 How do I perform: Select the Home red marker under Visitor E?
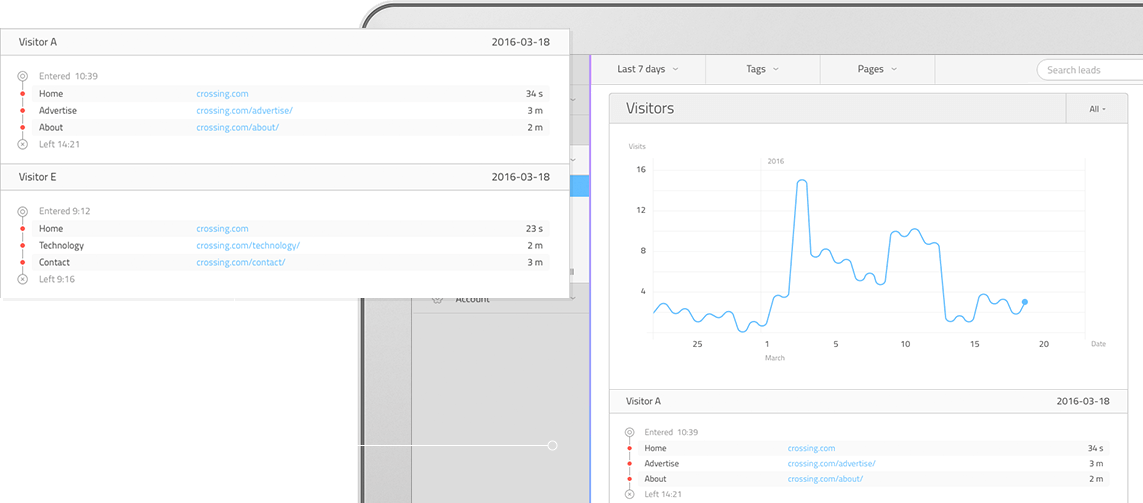click(x=23, y=229)
